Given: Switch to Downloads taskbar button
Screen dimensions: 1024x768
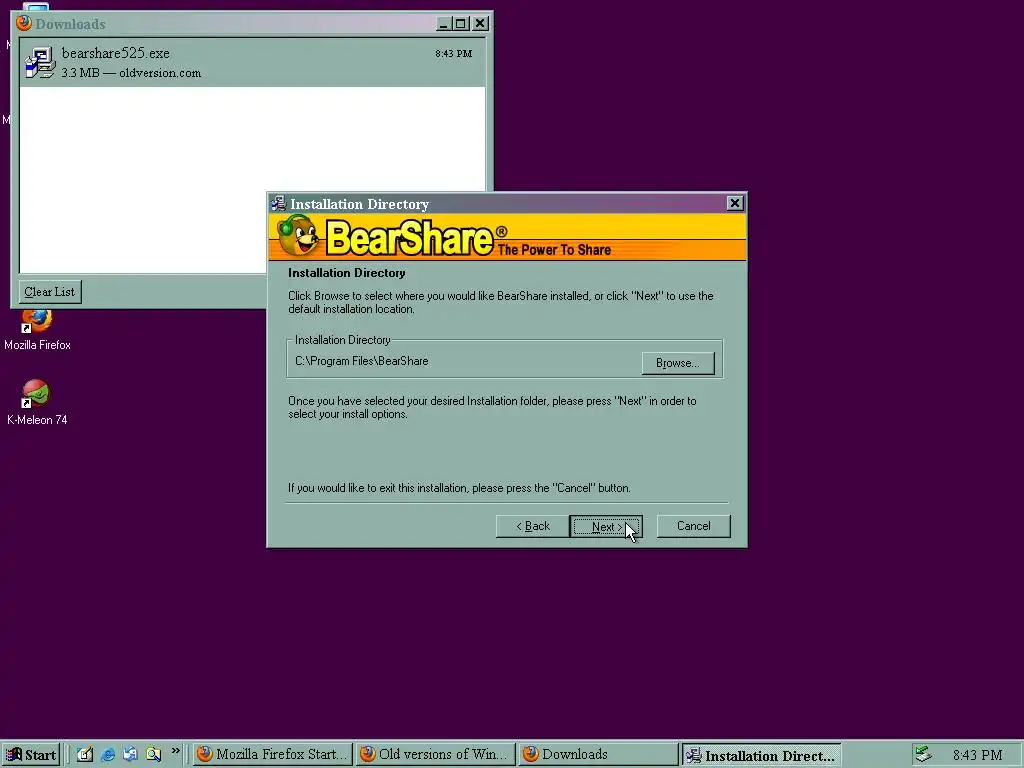Looking at the screenshot, I should click(x=598, y=754).
